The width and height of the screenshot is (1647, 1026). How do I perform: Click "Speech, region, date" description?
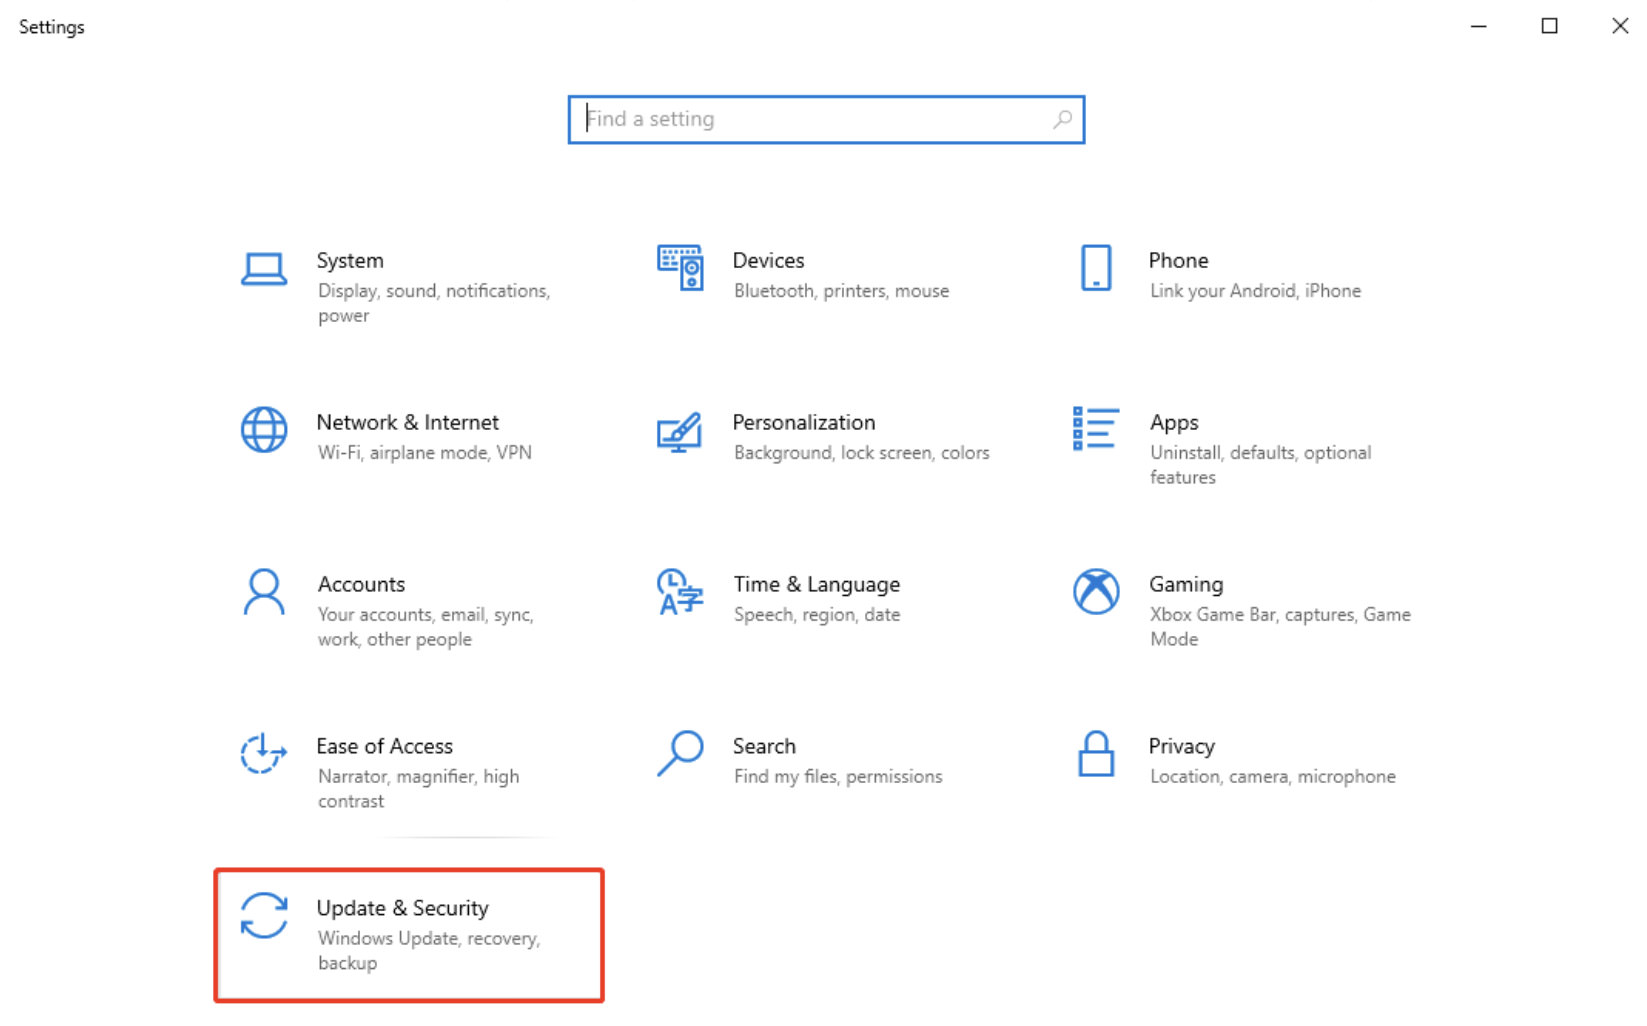pyautogui.click(x=816, y=615)
